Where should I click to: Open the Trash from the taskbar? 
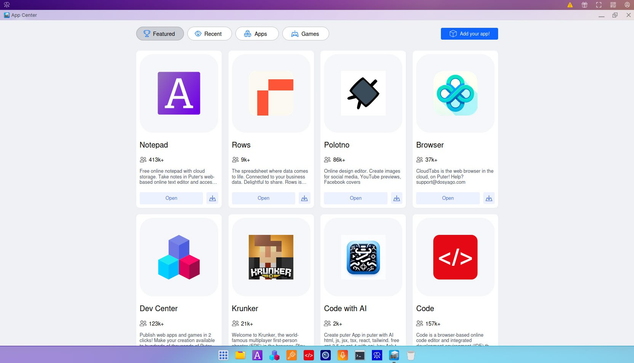411,355
